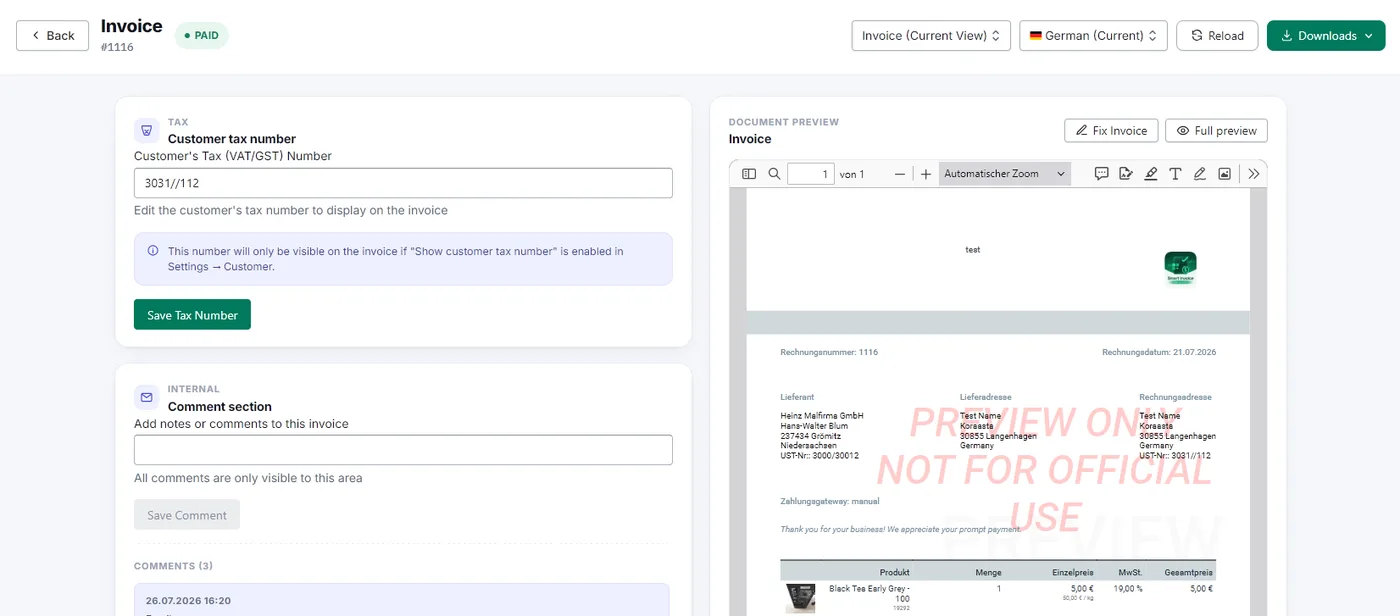The width and height of the screenshot is (1400, 616).
Task: Add a comment annotation in PDF toolbar
Action: 1101,174
